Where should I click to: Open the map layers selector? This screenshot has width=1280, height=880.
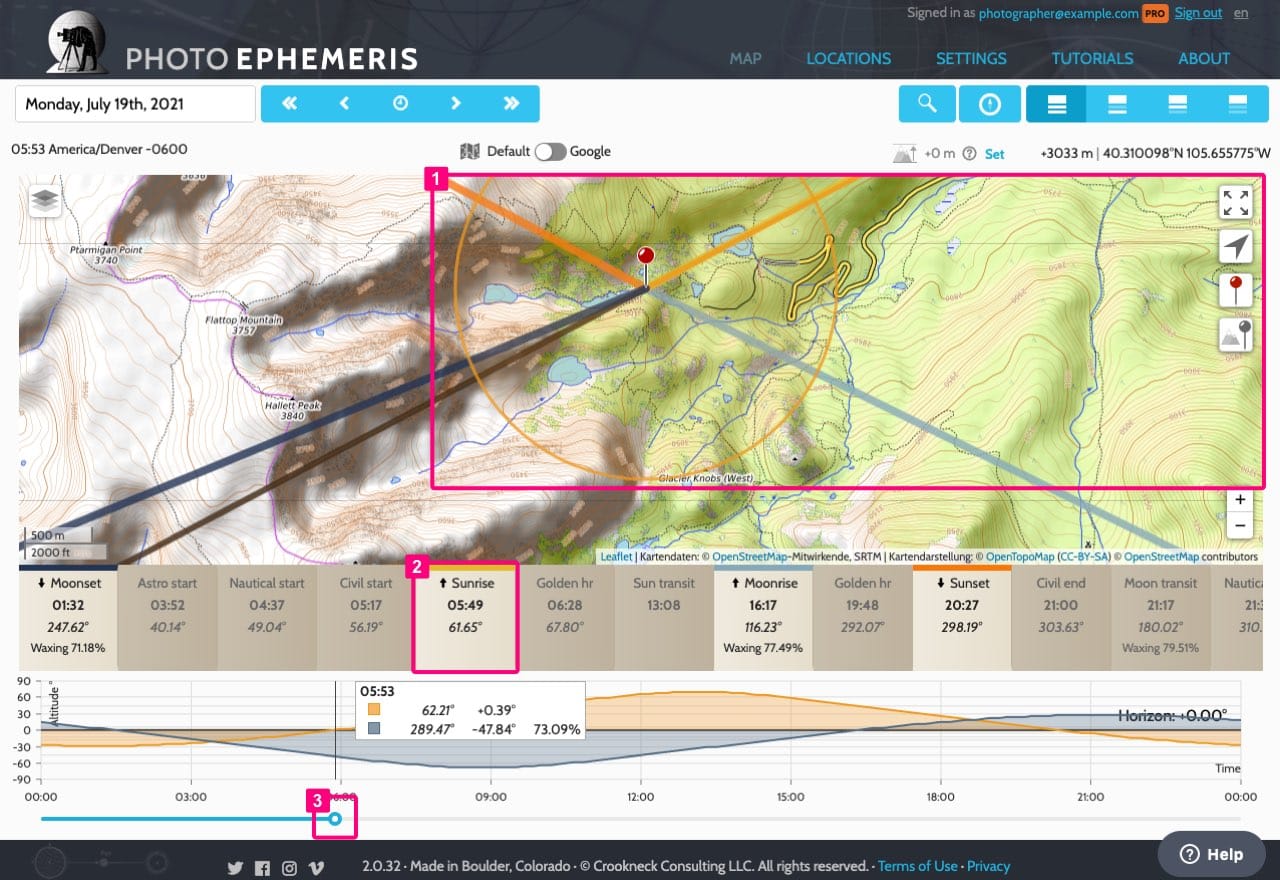[45, 200]
